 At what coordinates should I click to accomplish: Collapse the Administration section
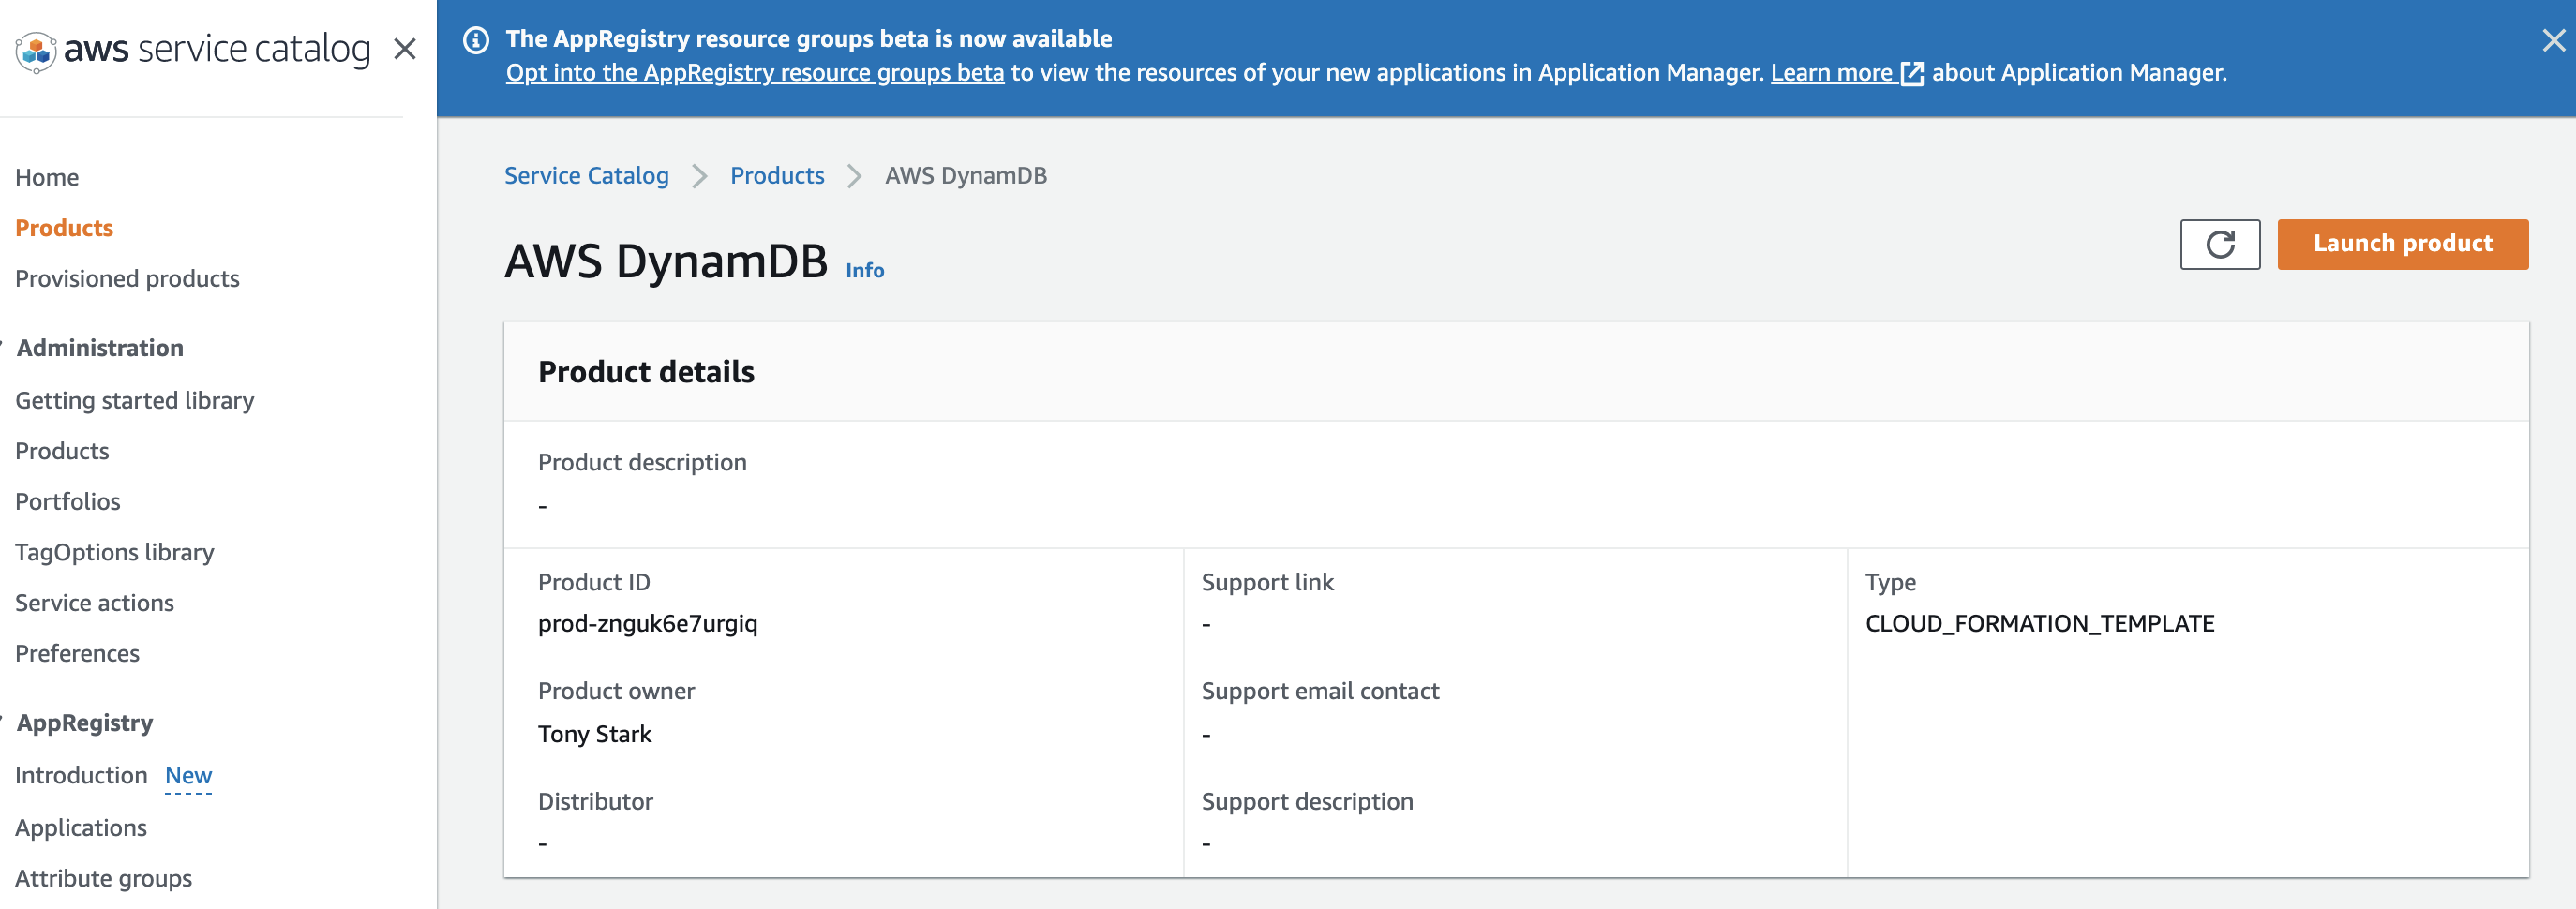100,348
